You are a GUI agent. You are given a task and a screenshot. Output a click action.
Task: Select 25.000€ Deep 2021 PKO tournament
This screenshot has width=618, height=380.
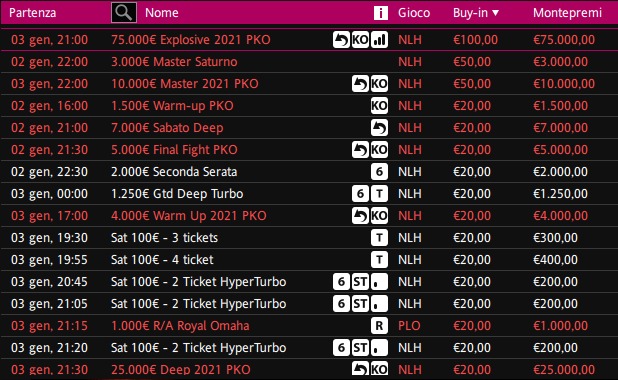pyautogui.click(x=181, y=369)
